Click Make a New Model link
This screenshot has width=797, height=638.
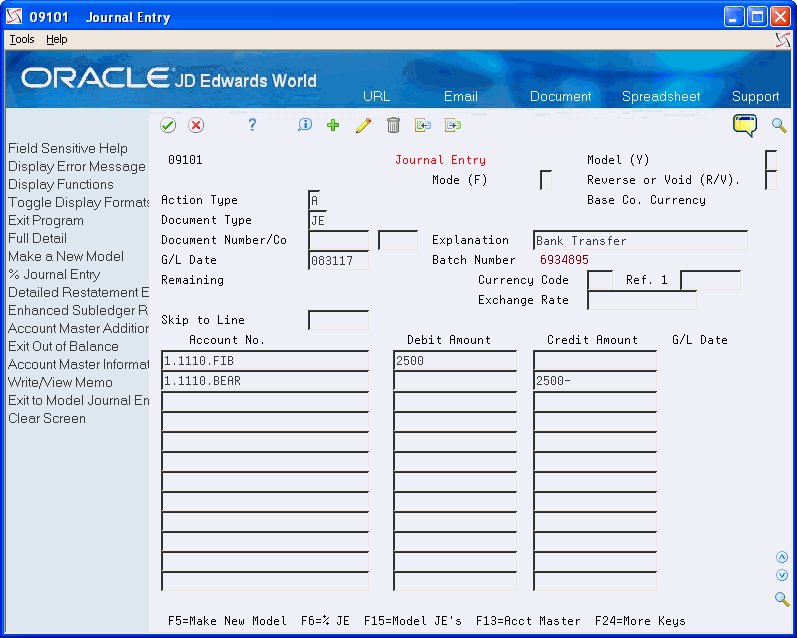(x=66, y=256)
